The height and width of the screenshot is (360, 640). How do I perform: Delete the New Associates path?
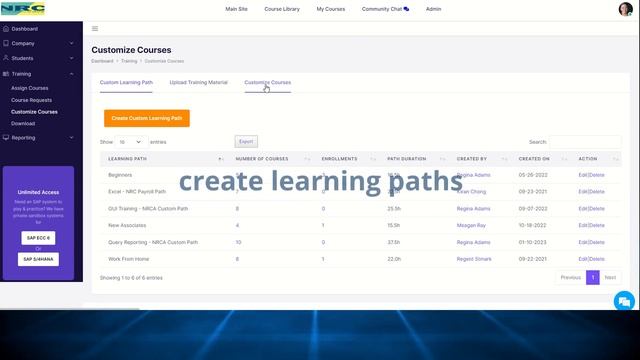point(597,225)
